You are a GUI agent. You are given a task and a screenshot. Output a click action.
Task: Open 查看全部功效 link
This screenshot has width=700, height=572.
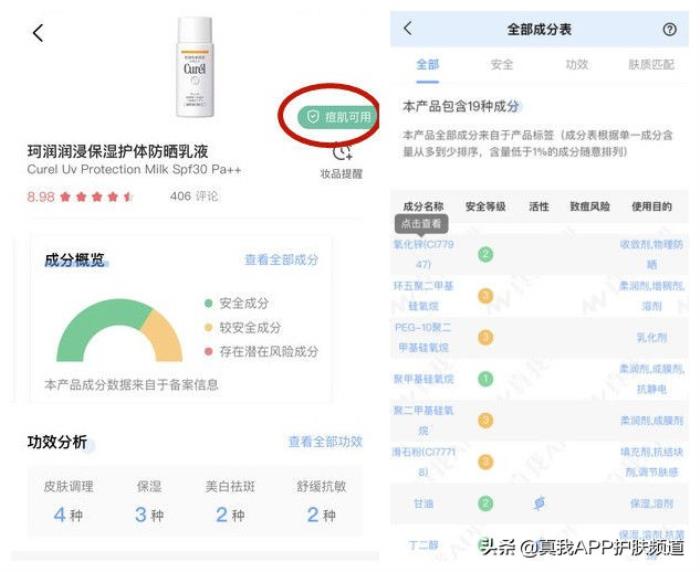tap(325, 441)
